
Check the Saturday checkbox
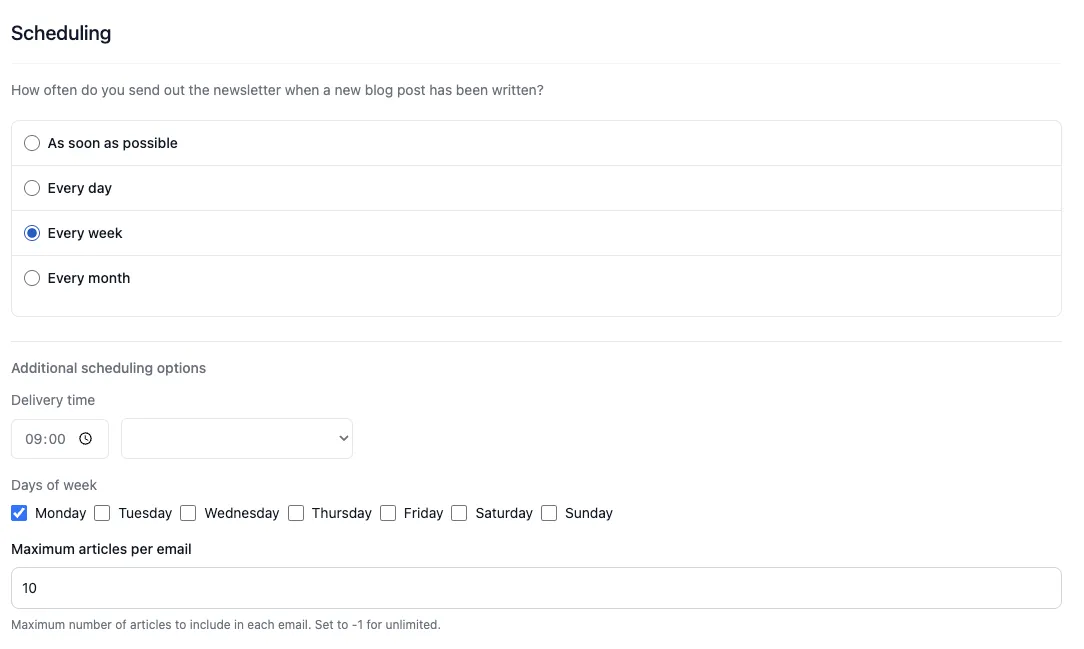(x=459, y=513)
